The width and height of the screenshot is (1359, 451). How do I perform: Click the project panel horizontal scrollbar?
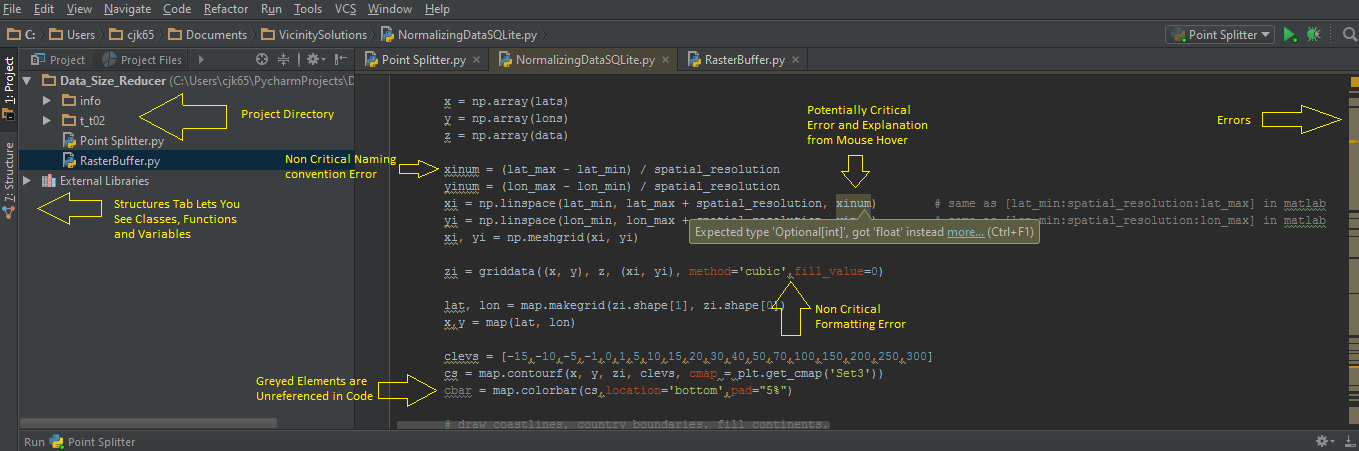click(147, 424)
